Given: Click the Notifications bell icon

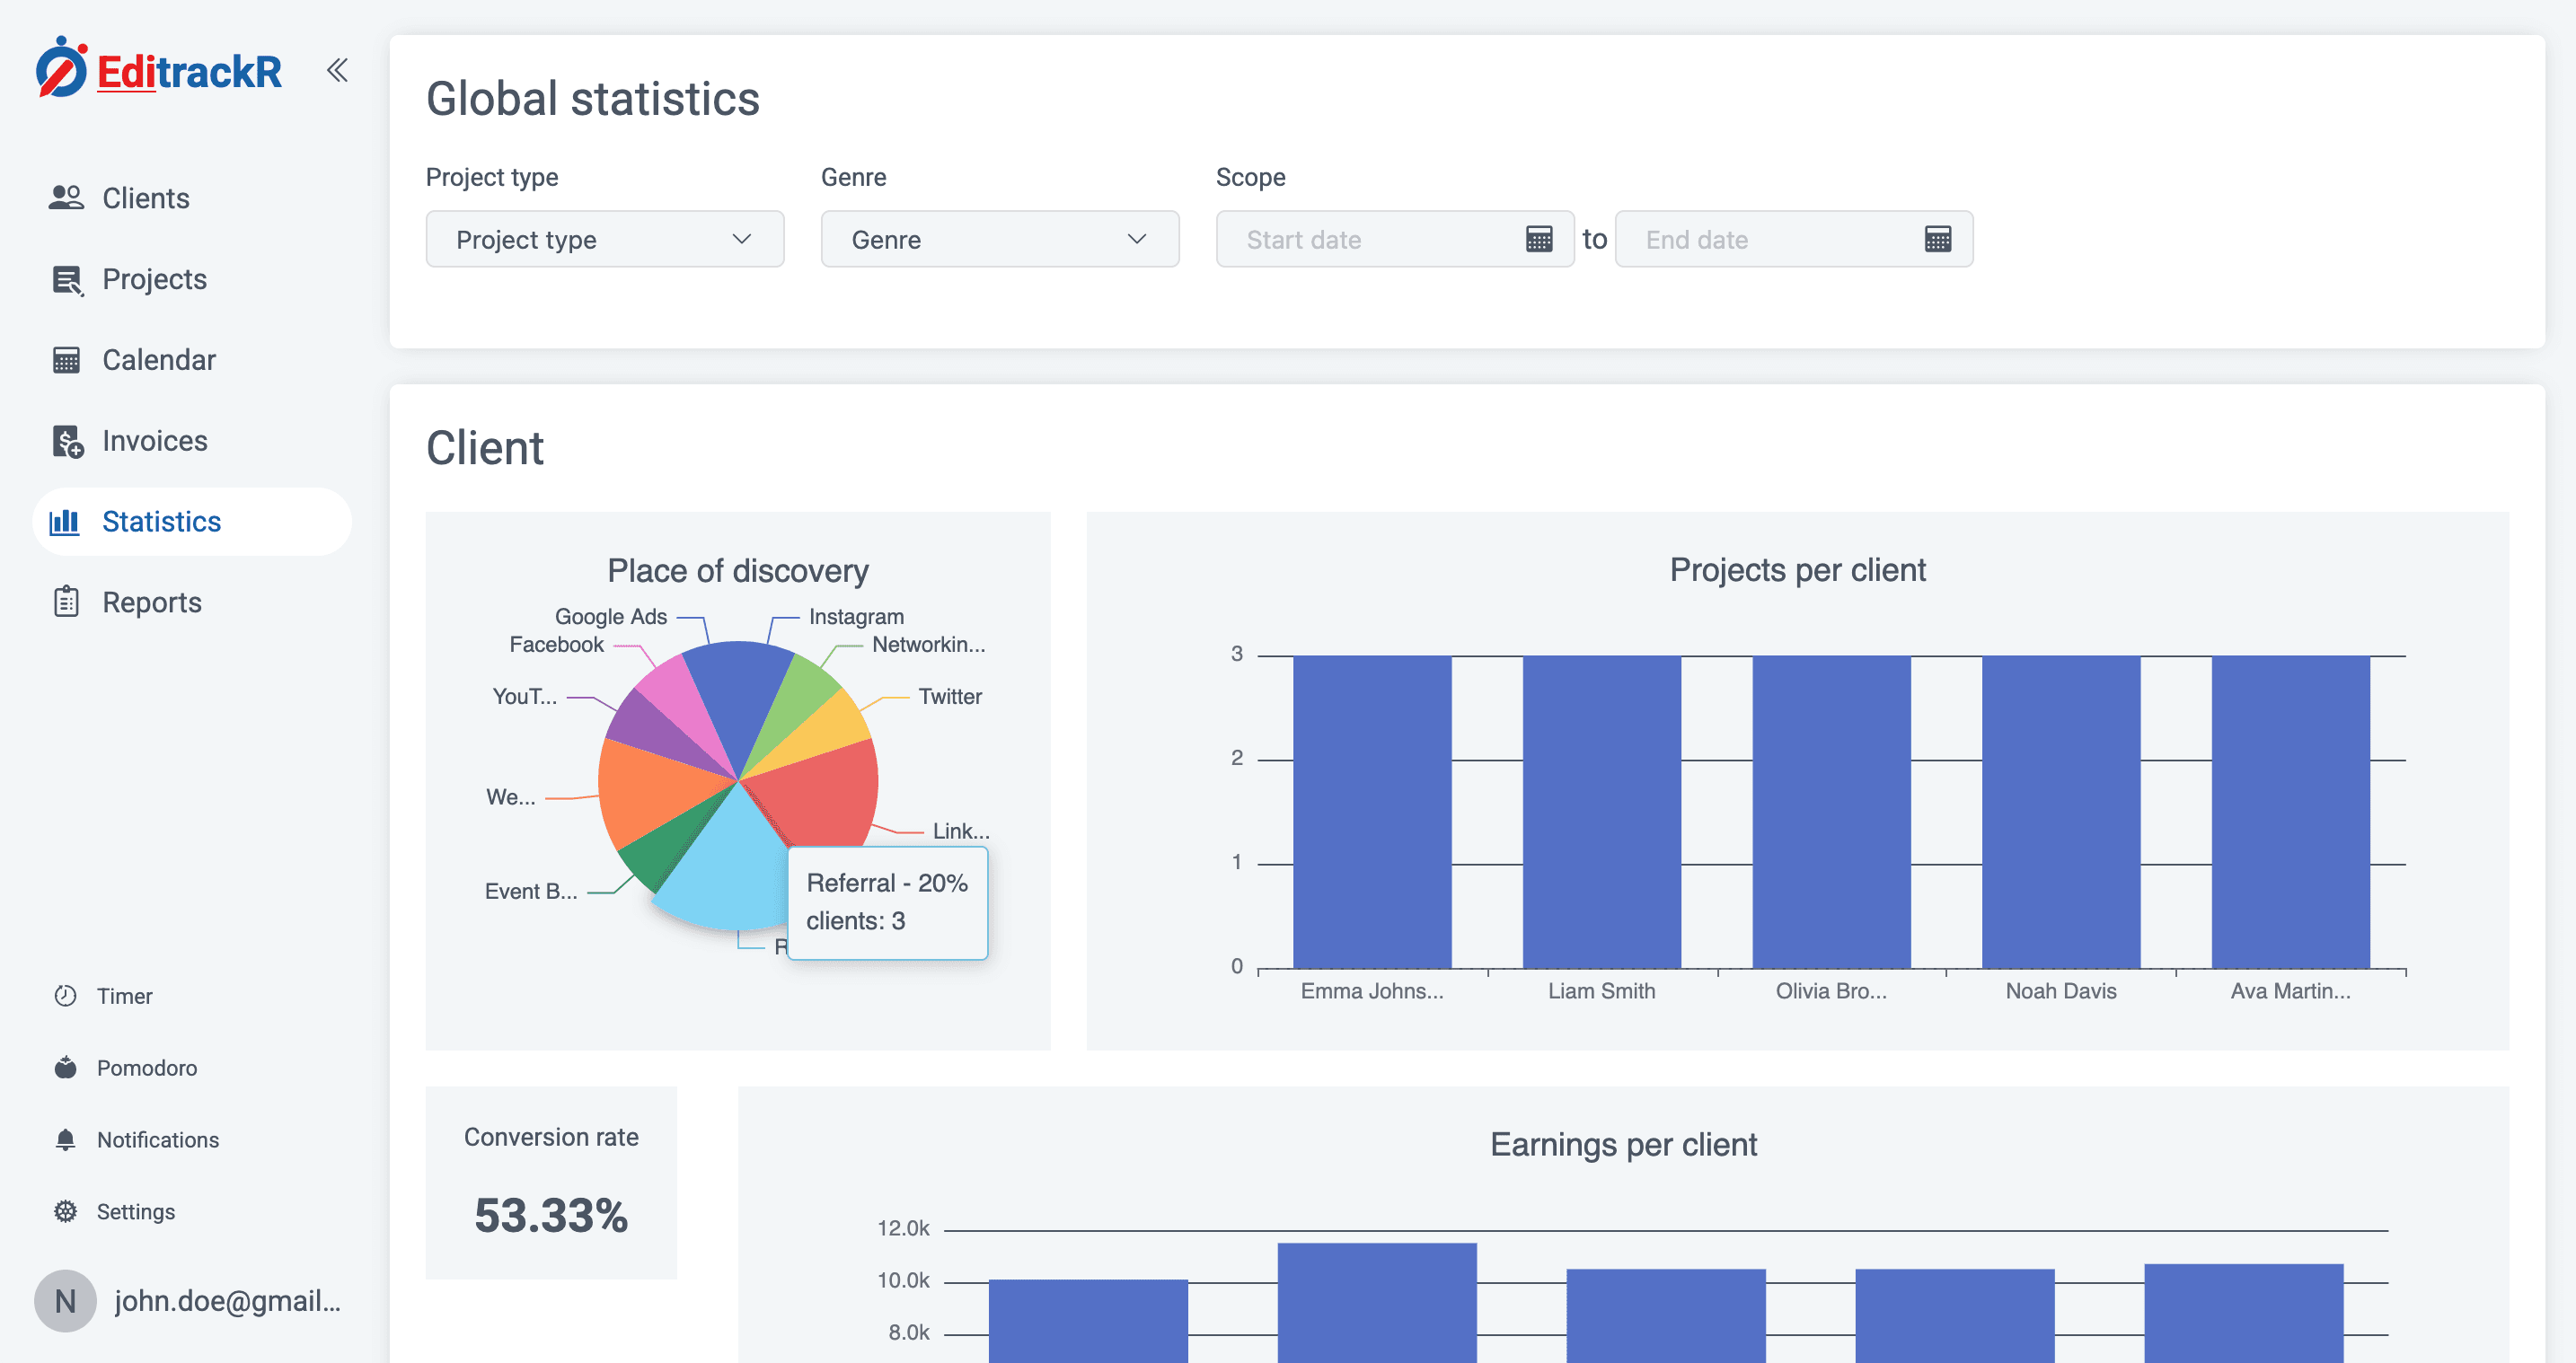Looking at the screenshot, I should (x=65, y=1139).
